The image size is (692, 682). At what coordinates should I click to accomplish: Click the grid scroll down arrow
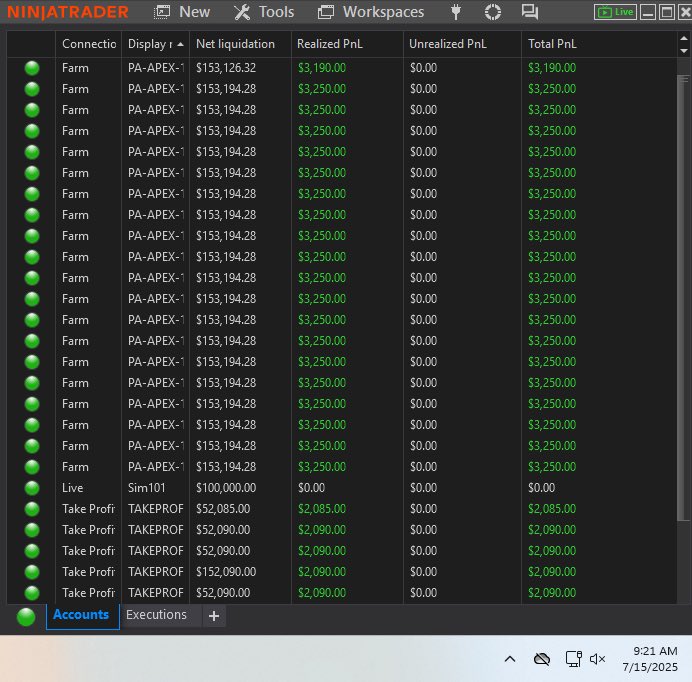684,50
